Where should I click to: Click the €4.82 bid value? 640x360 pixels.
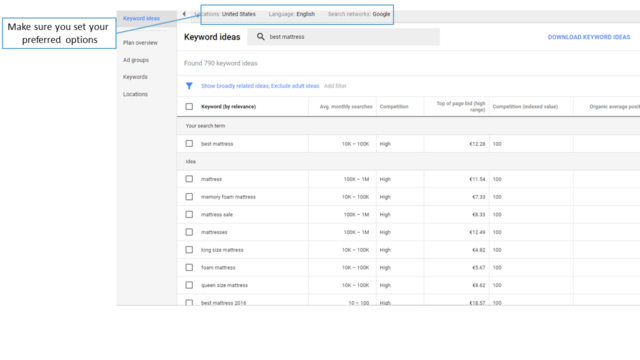point(478,250)
